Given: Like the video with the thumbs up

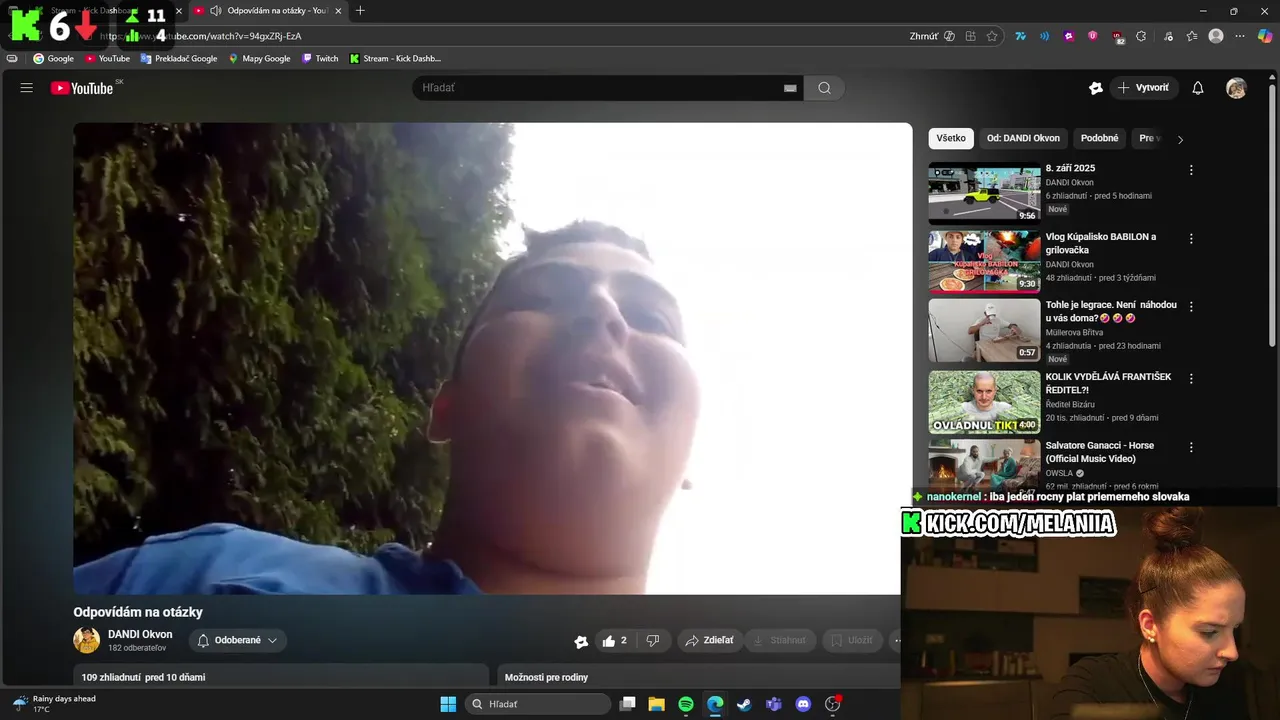Looking at the screenshot, I should coord(615,641).
